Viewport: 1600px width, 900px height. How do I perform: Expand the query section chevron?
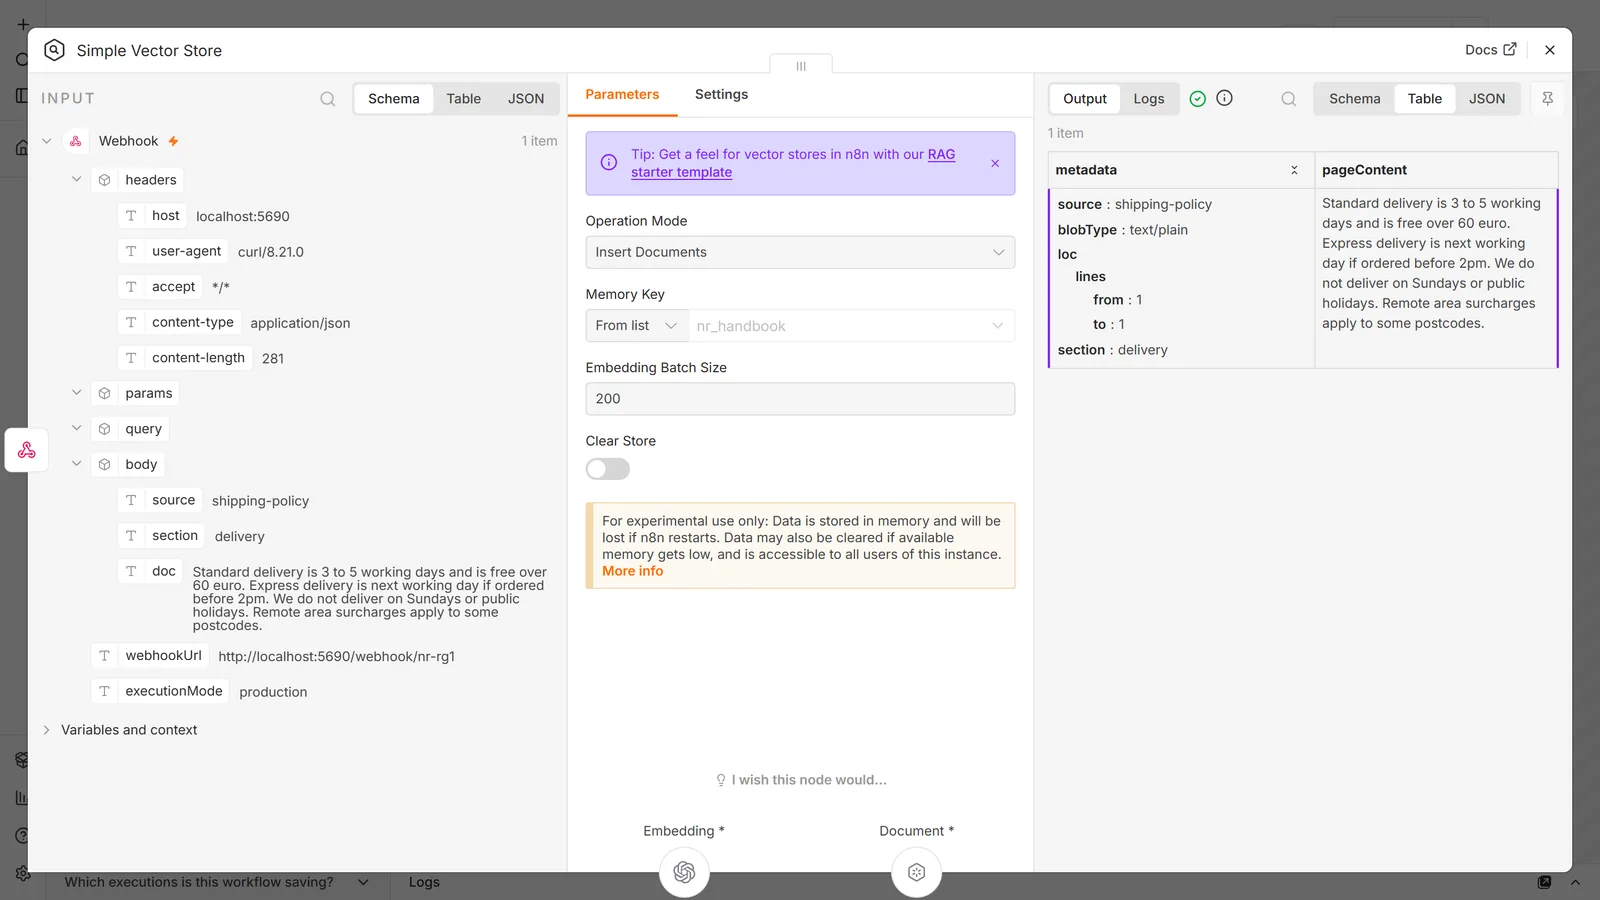(76, 428)
